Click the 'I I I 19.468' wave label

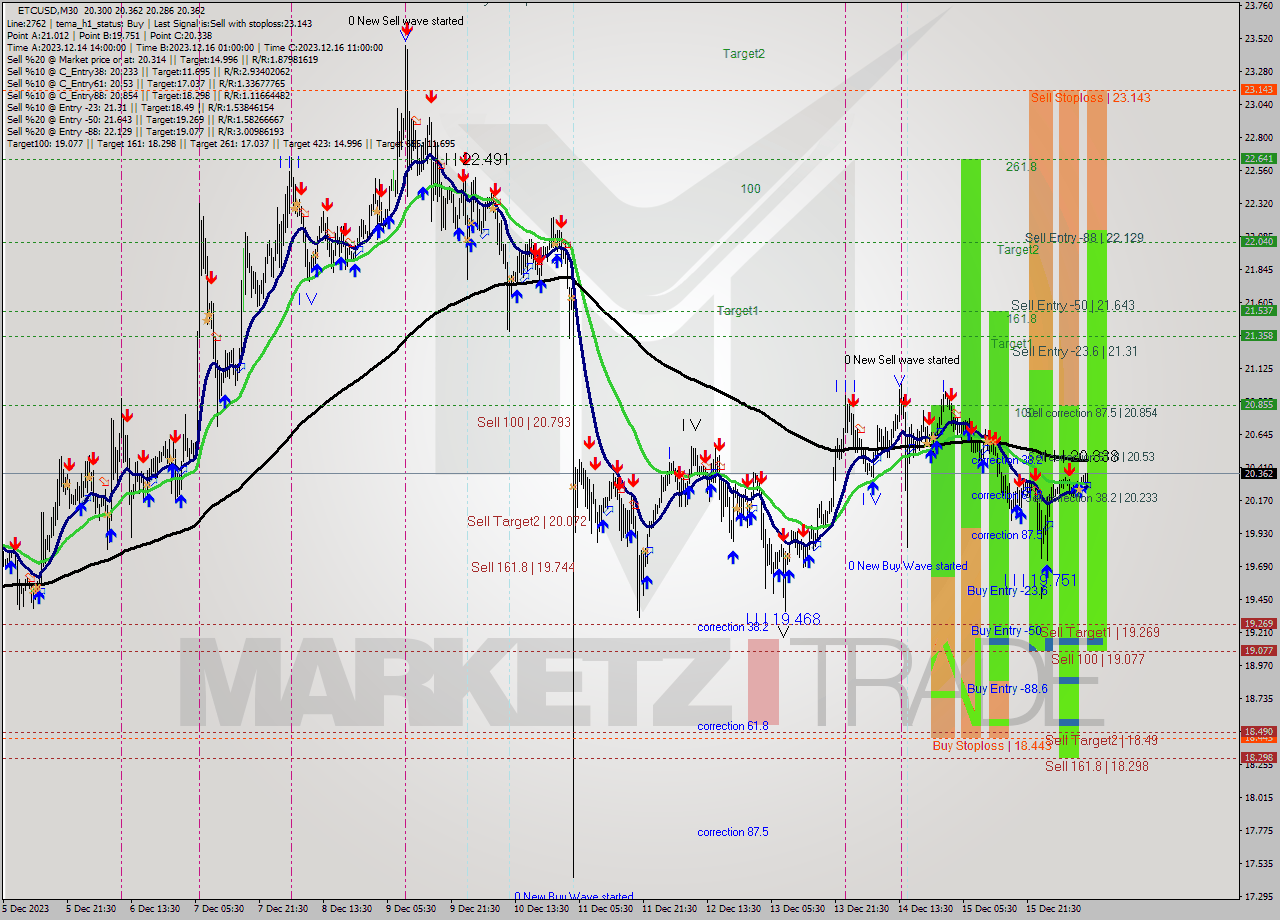point(783,620)
